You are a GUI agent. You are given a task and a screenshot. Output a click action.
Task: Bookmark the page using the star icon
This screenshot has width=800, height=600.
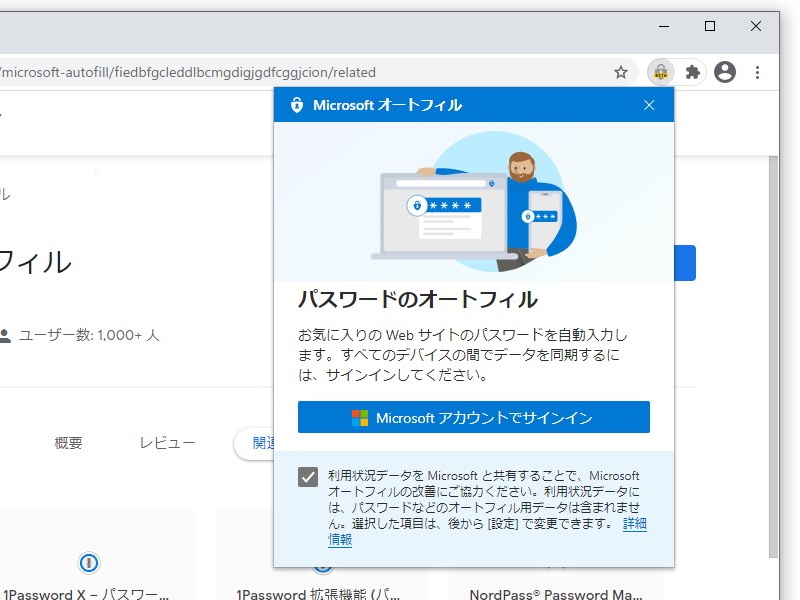click(x=621, y=72)
